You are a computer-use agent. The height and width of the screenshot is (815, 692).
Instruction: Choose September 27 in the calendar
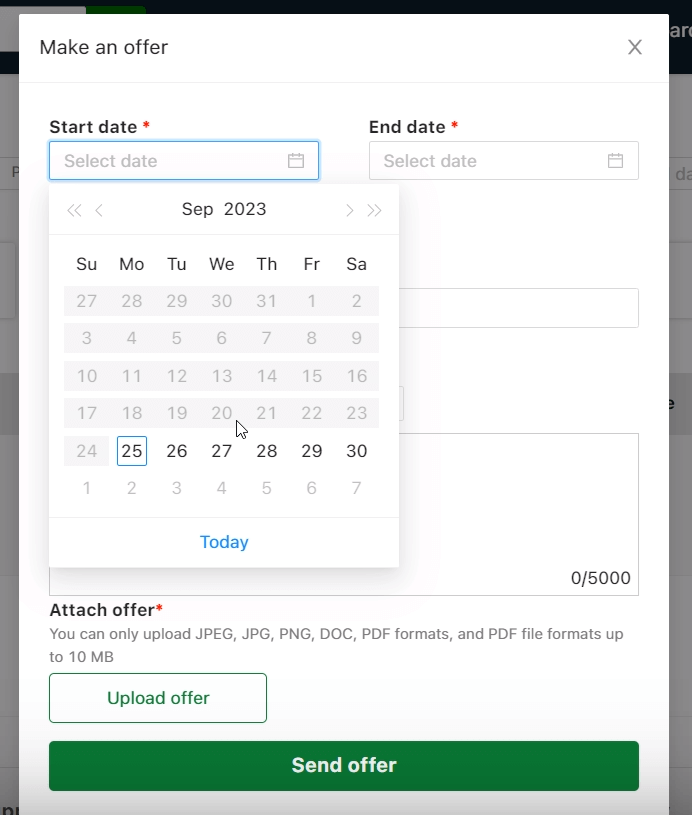[222, 451]
